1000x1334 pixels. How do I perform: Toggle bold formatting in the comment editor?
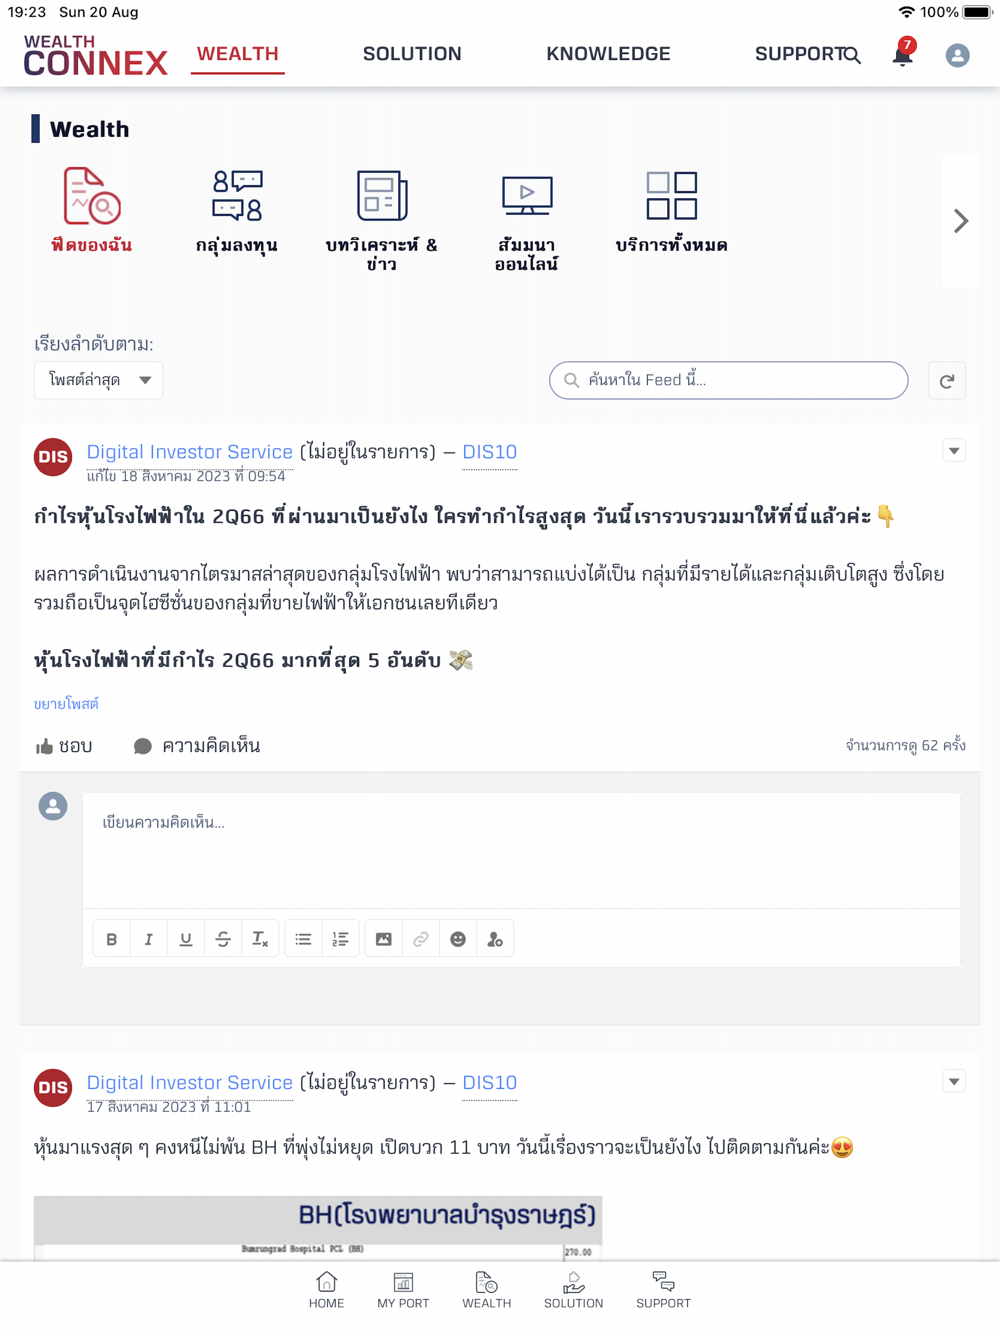[x=112, y=939]
